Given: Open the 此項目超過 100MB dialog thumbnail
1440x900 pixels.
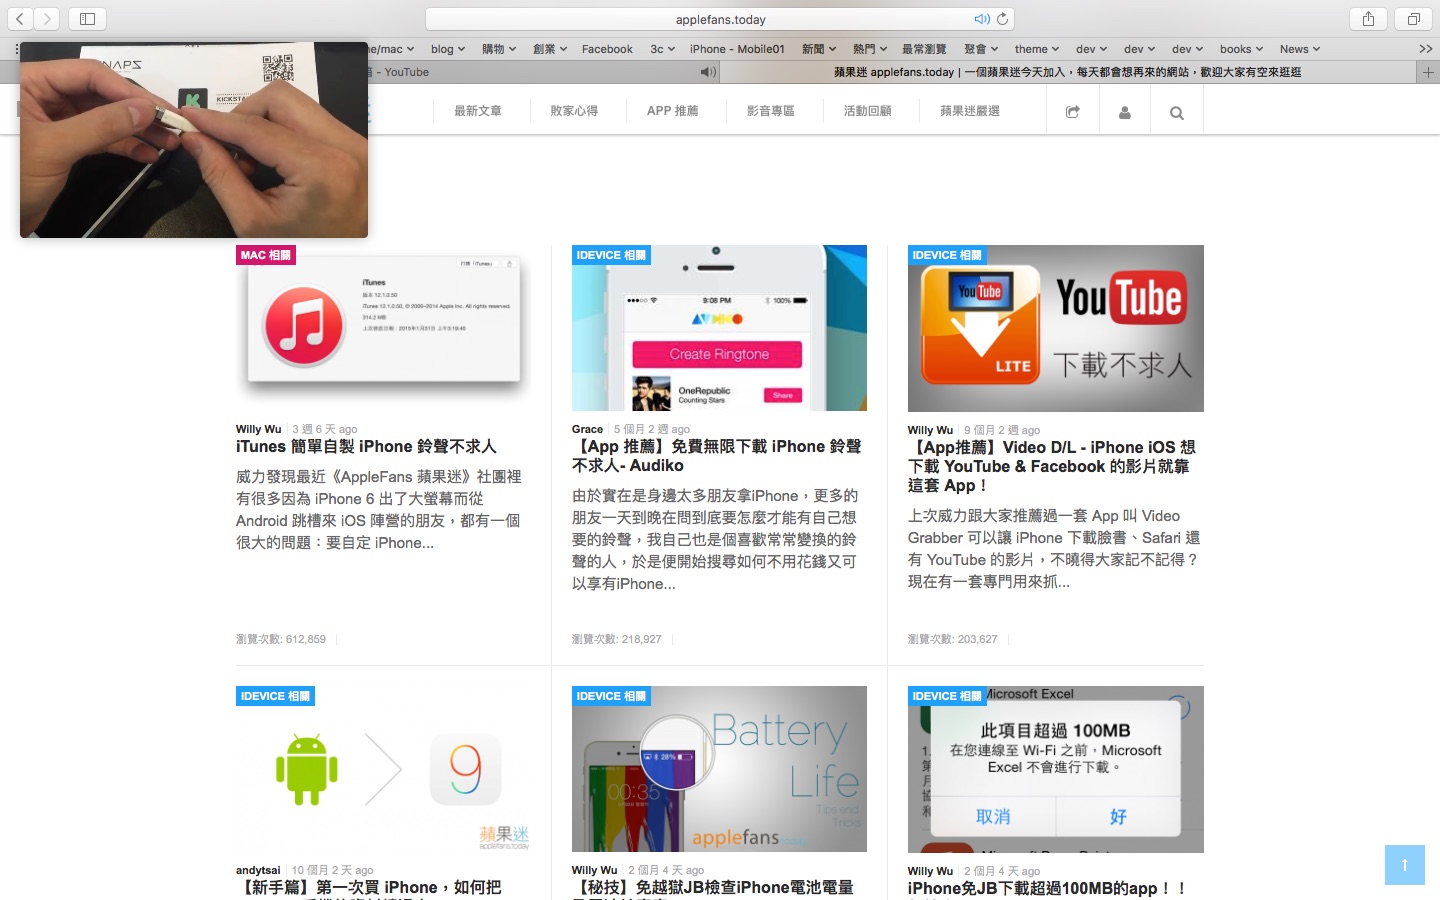Looking at the screenshot, I should [1056, 769].
